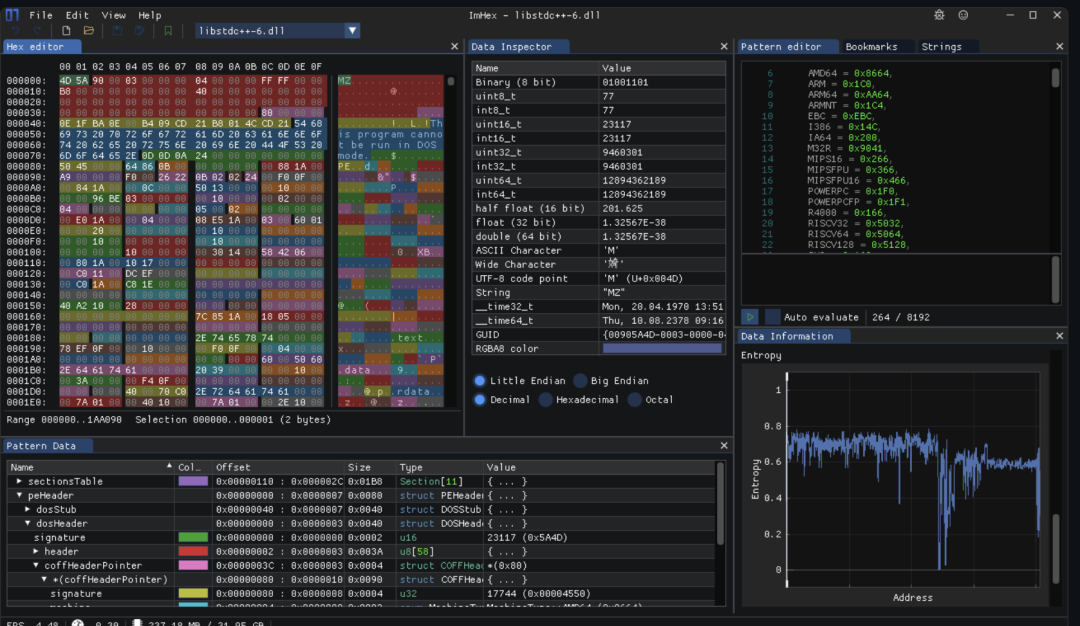Image resolution: width=1080 pixels, height=626 pixels.
Task: Expand the sectionsTable tree node
Action: tap(19, 481)
